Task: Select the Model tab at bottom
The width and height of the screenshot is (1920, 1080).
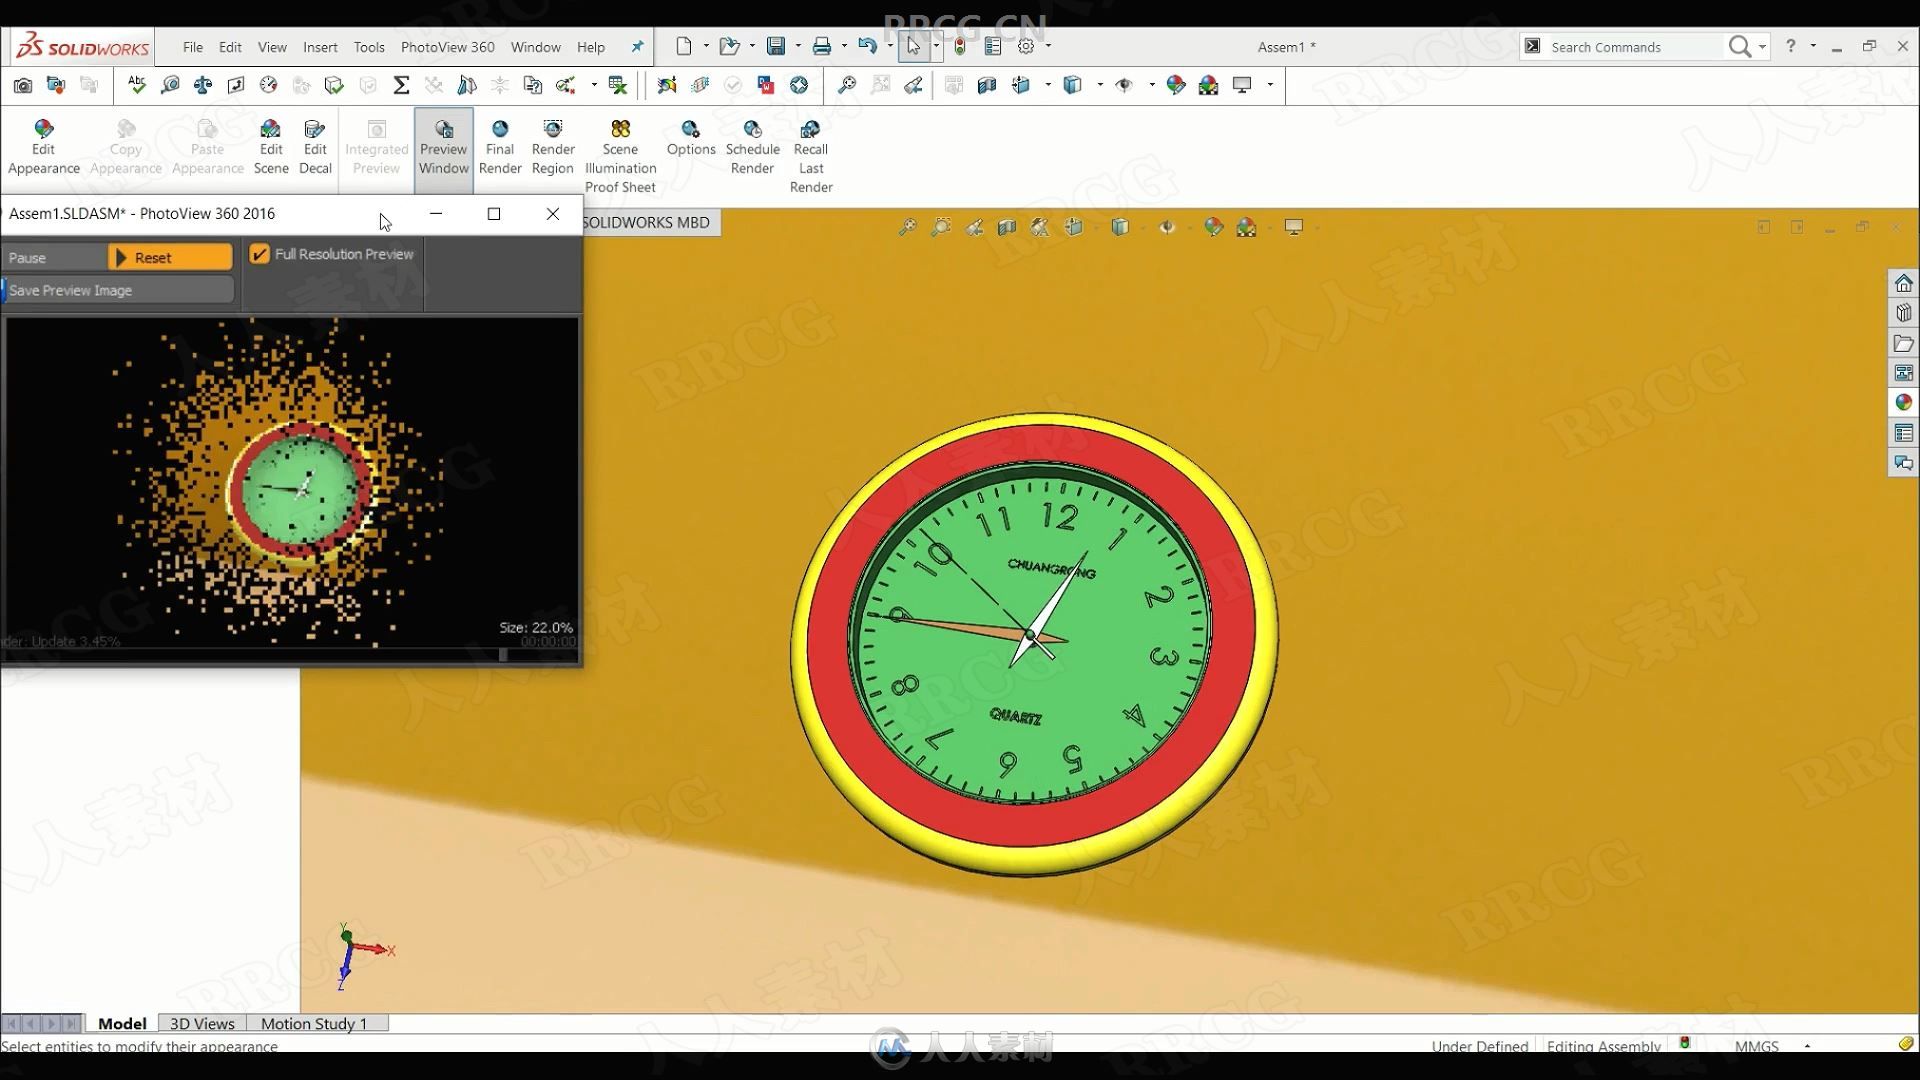Action: [120, 1023]
